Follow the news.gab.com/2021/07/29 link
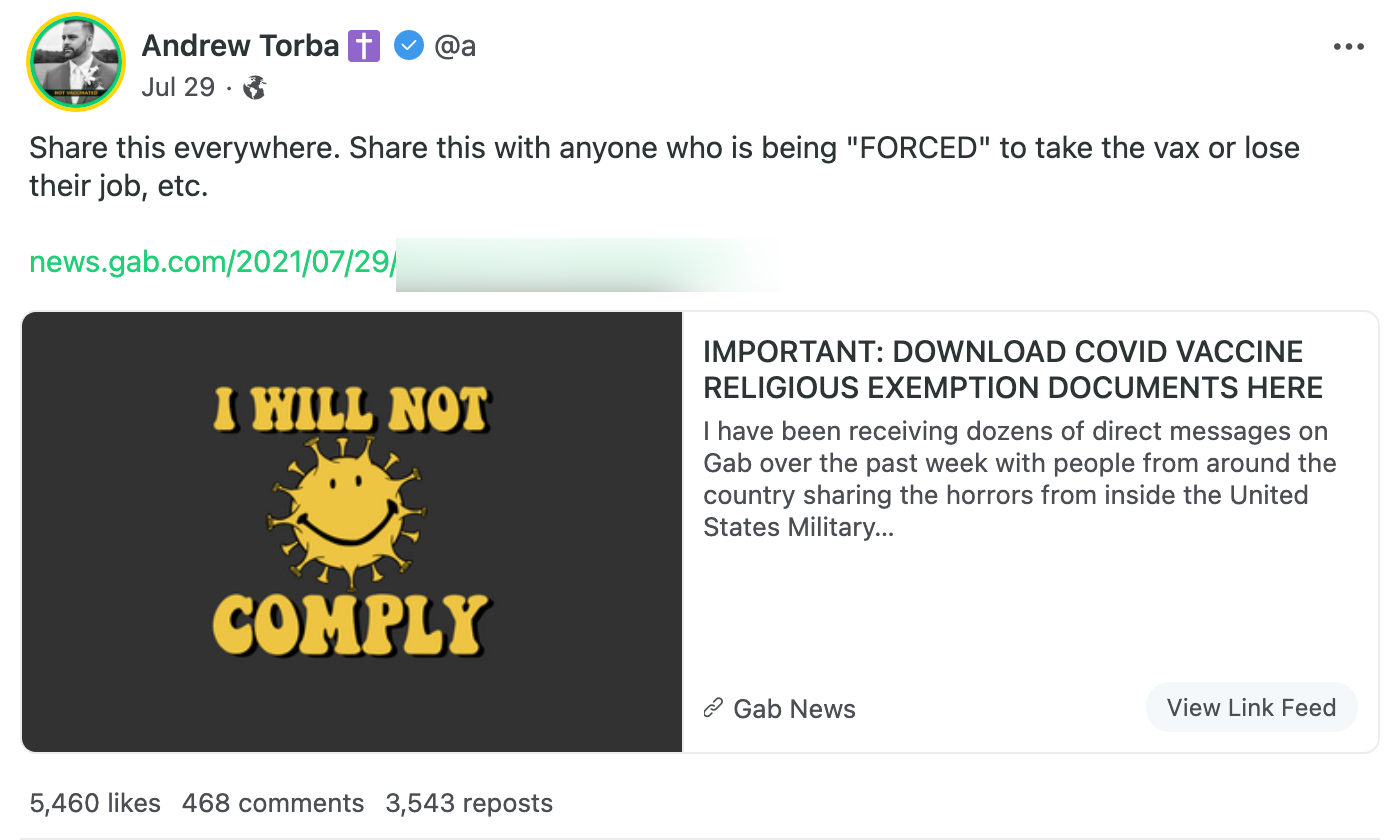This screenshot has height=840, width=1396. click(213, 263)
